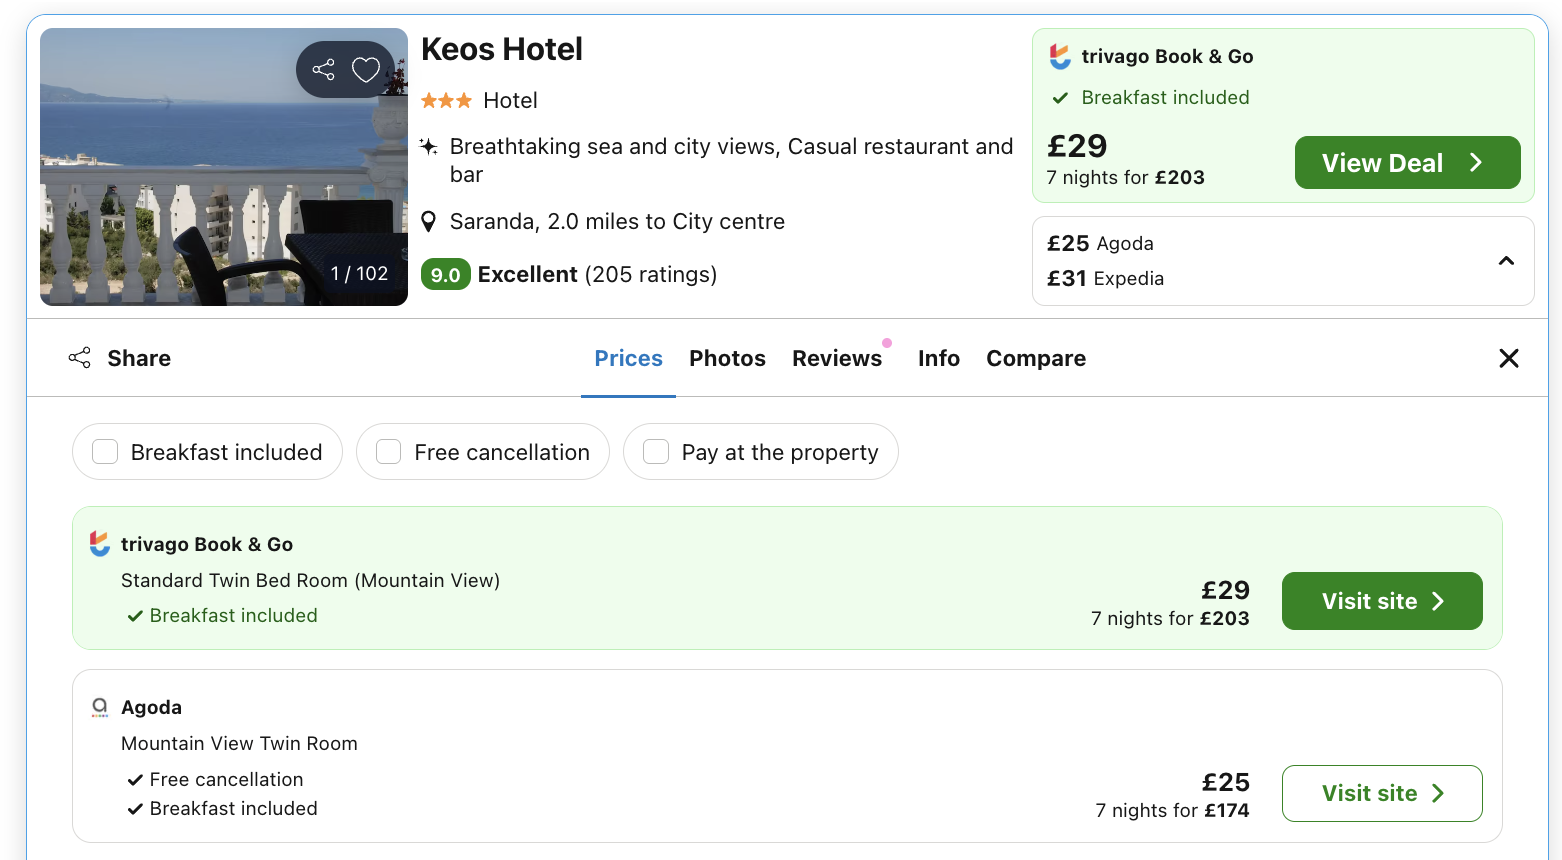Close the hotel details panel
Screen dimensions: 1562x860
1508,358
